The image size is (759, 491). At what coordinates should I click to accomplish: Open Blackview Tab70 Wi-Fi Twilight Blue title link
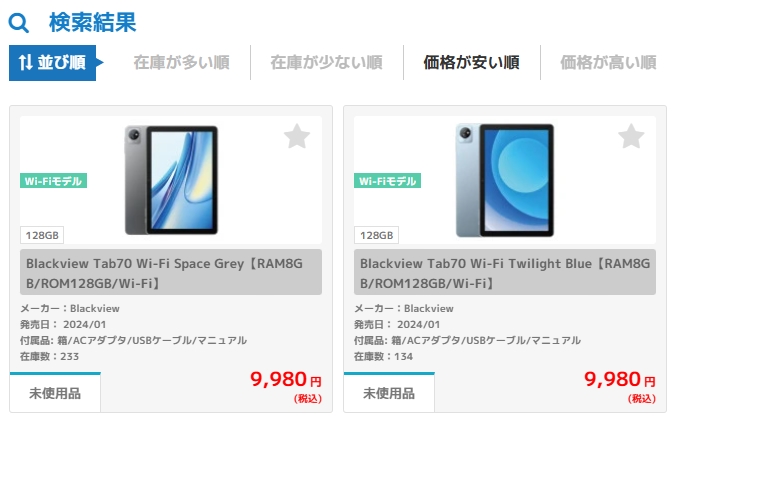click(505, 272)
